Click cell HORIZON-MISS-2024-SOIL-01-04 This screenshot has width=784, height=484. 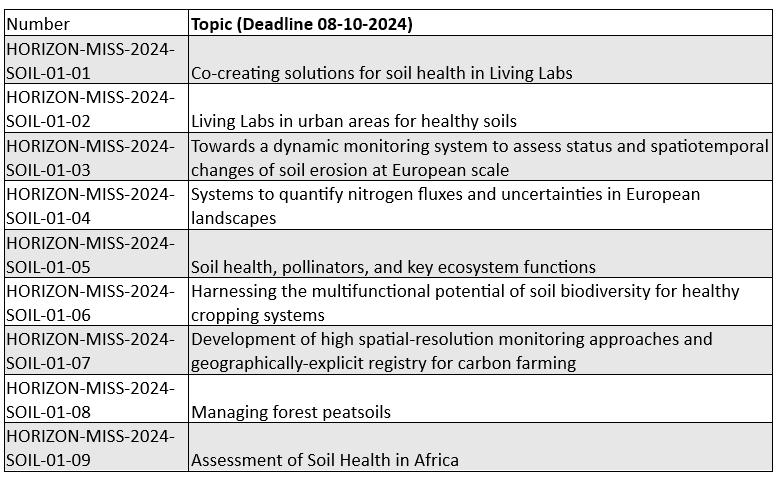[x=96, y=205]
